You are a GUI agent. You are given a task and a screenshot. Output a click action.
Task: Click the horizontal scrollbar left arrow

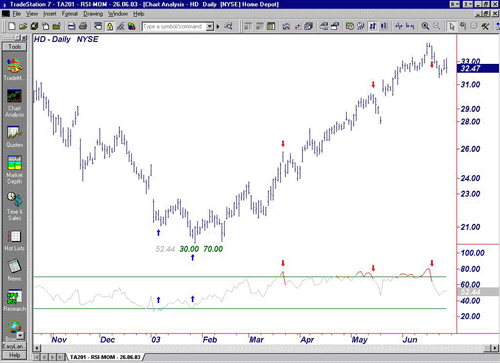[37, 348]
